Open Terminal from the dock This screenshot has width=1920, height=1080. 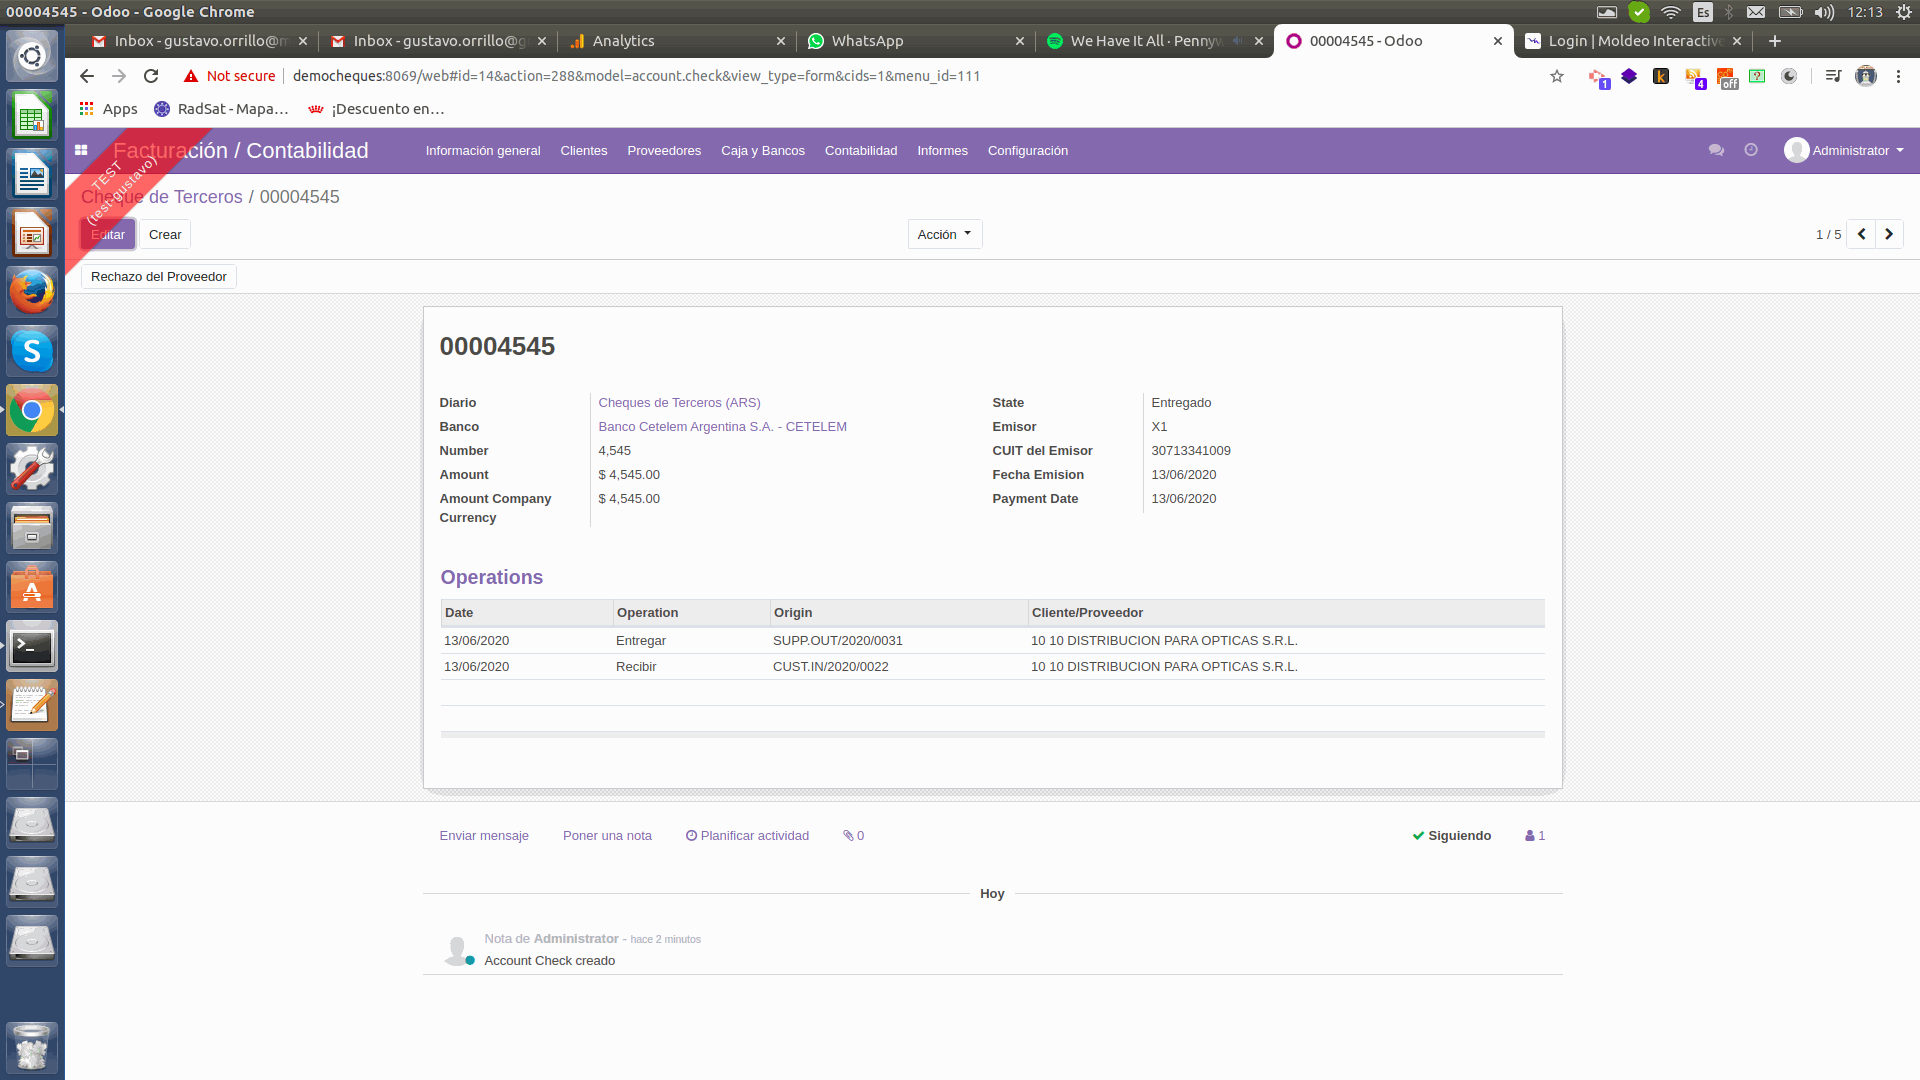coord(32,647)
